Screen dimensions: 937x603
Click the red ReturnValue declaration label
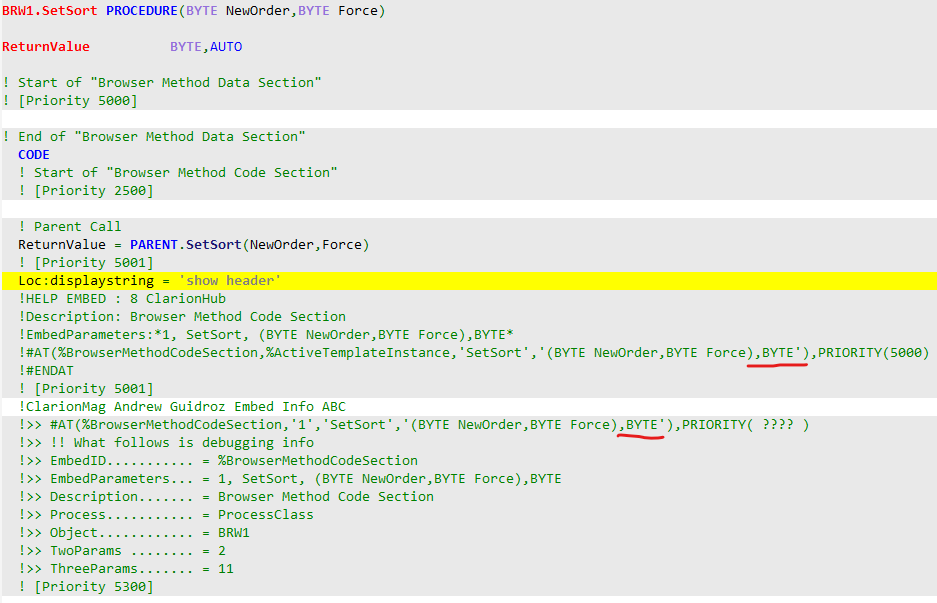tap(45, 47)
